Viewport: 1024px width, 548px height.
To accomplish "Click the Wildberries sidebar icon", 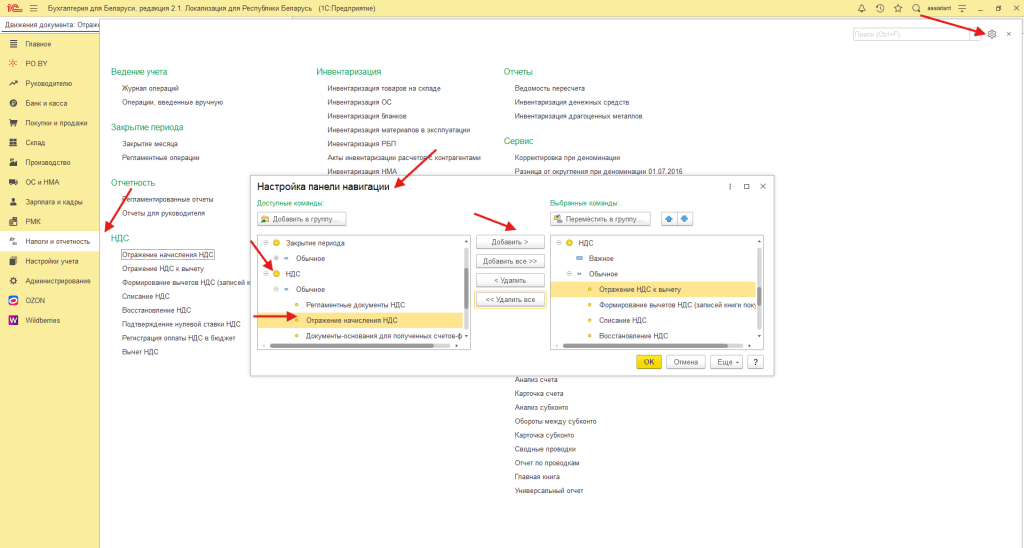I will coord(13,320).
